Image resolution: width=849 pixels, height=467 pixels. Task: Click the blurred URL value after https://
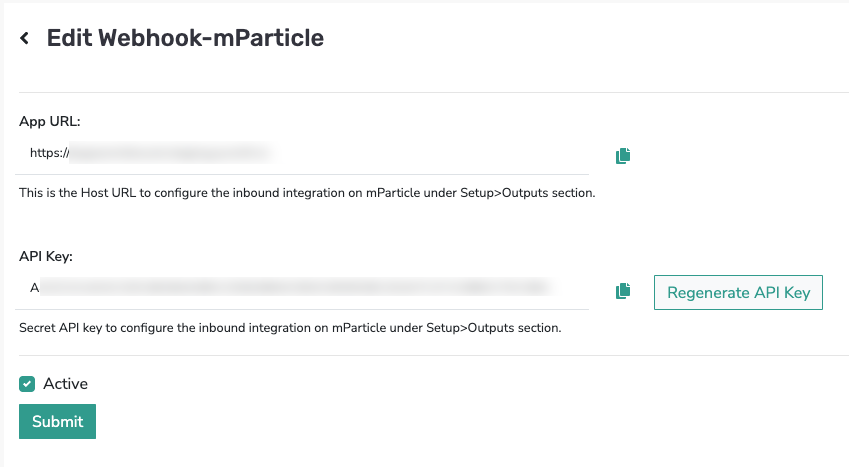(x=171, y=153)
